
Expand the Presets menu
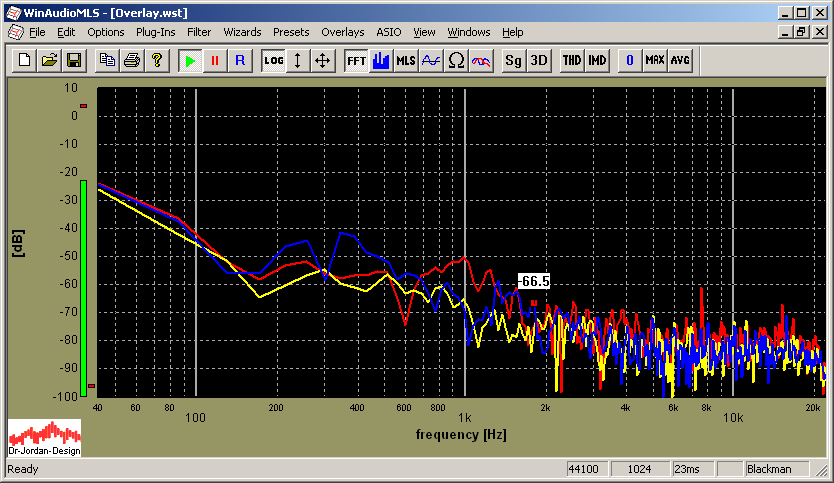[x=291, y=32]
